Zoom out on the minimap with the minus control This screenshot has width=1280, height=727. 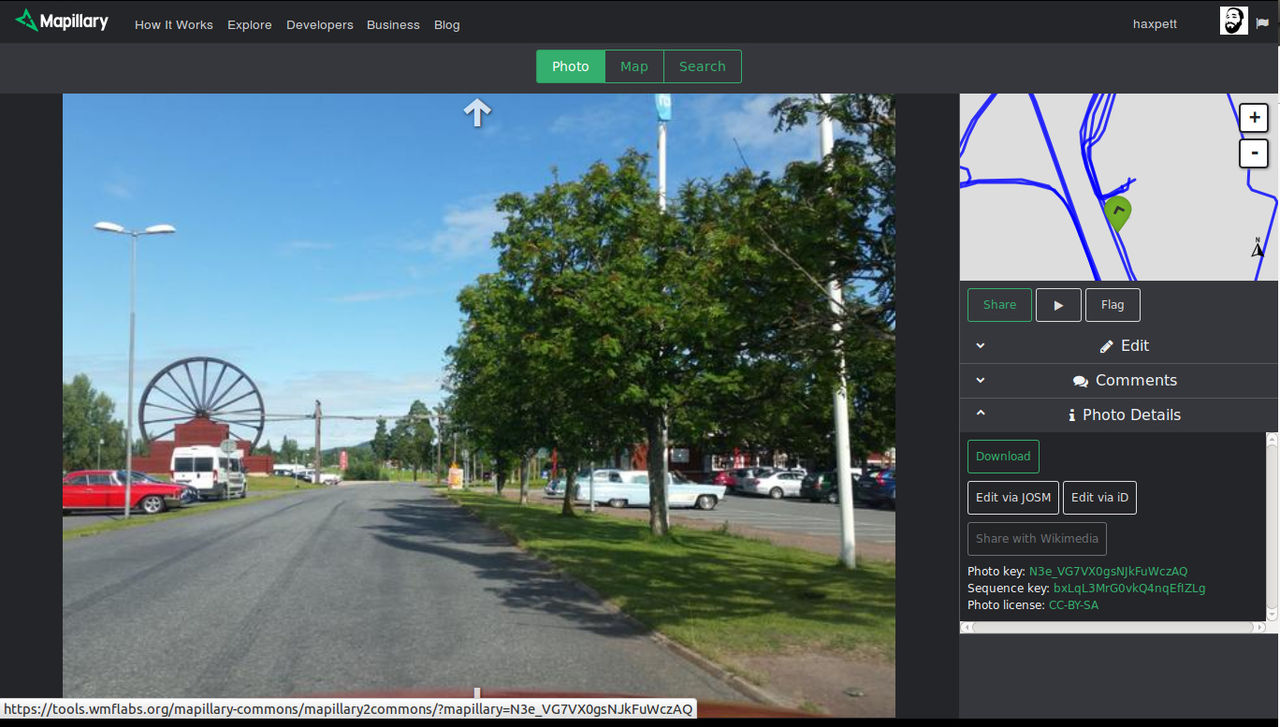pyautogui.click(x=1253, y=153)
